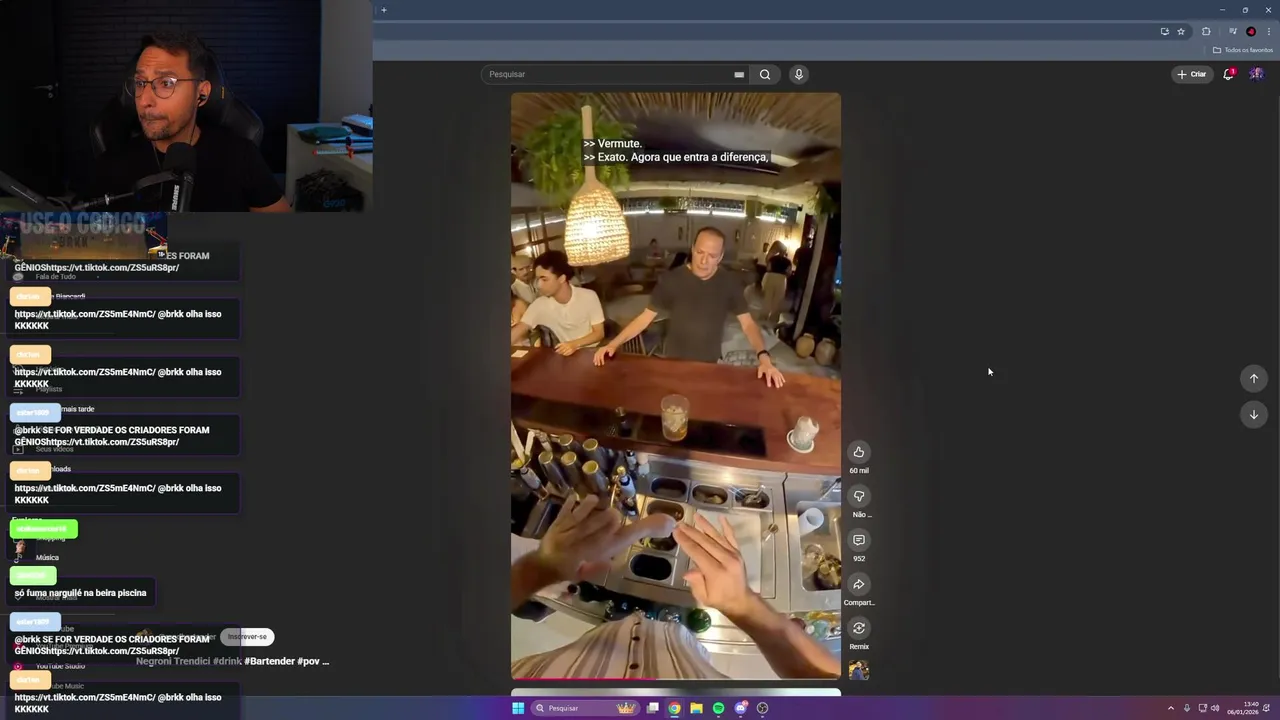Open YouTube notifications bell

(x=1228, y=74)
